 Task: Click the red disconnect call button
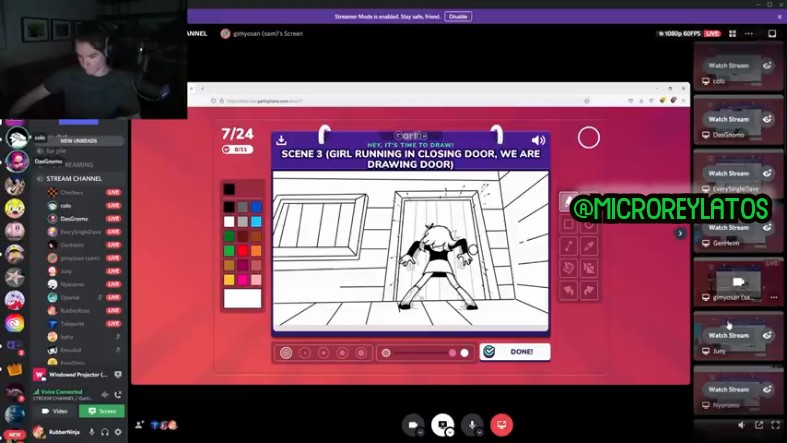click(x=501, y=424)
